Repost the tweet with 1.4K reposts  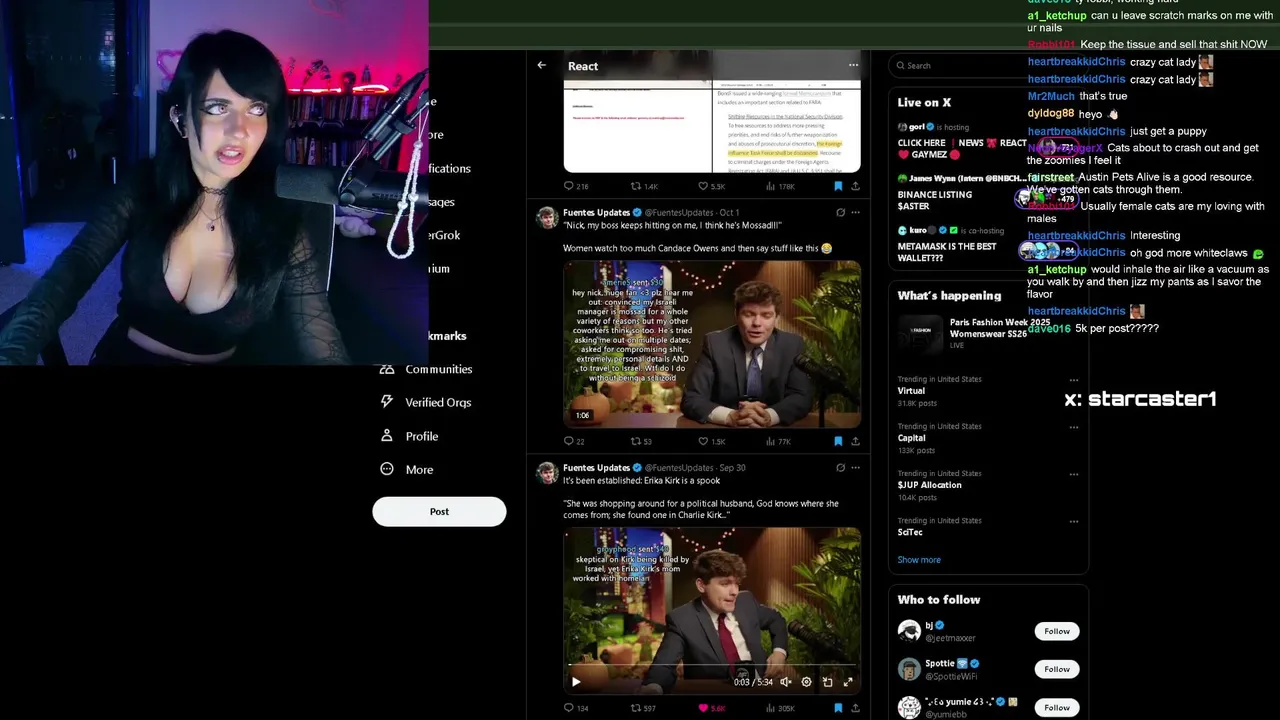pos(643,186)
